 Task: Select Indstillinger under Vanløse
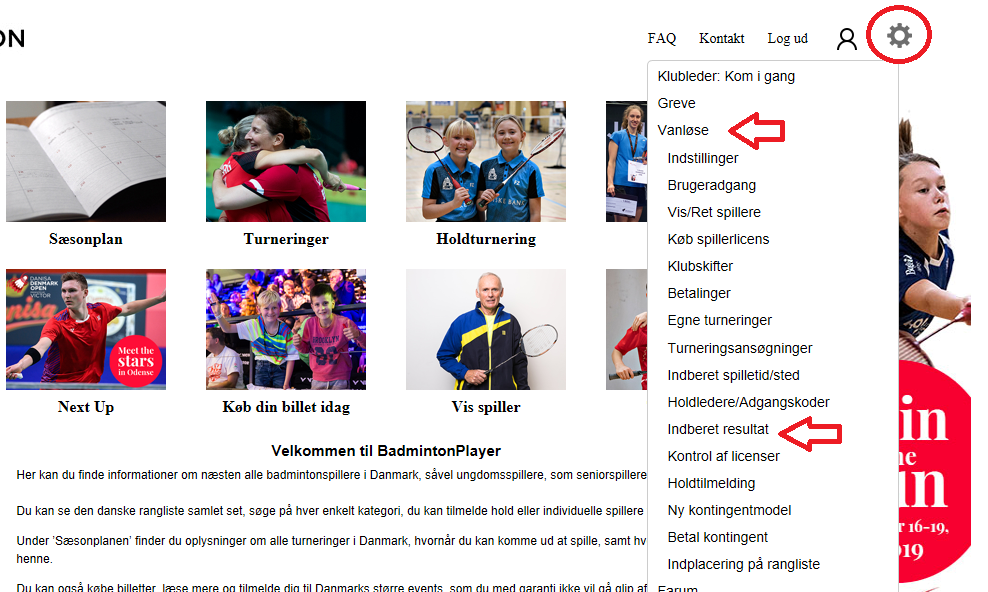pos(703,158)
